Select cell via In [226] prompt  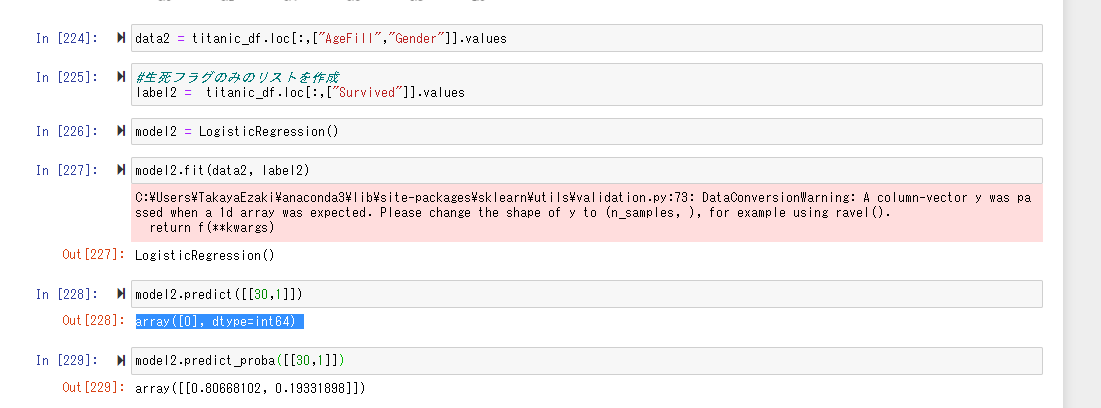pos(67,131)
